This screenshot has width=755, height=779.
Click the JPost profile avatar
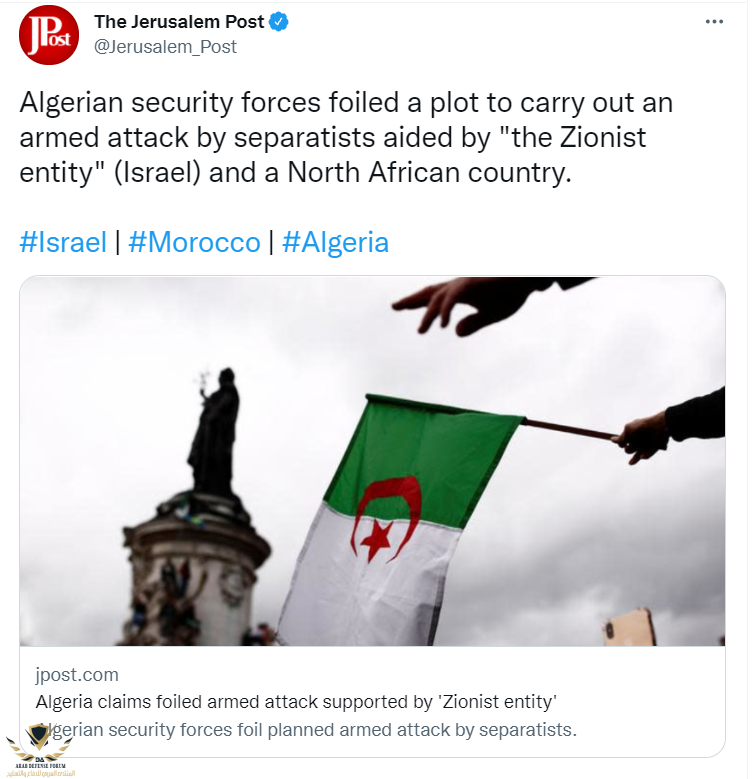click(x=49, y=35)
